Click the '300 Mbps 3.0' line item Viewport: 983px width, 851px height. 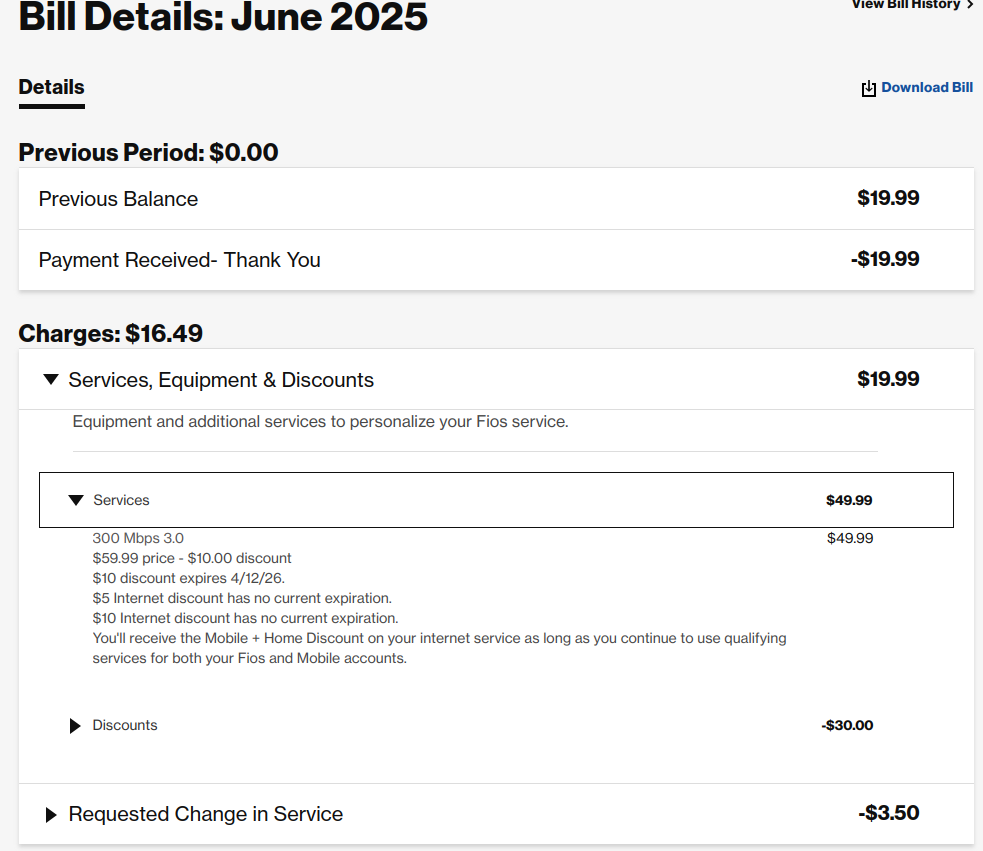pyautogui.click(x=138, y=538)
